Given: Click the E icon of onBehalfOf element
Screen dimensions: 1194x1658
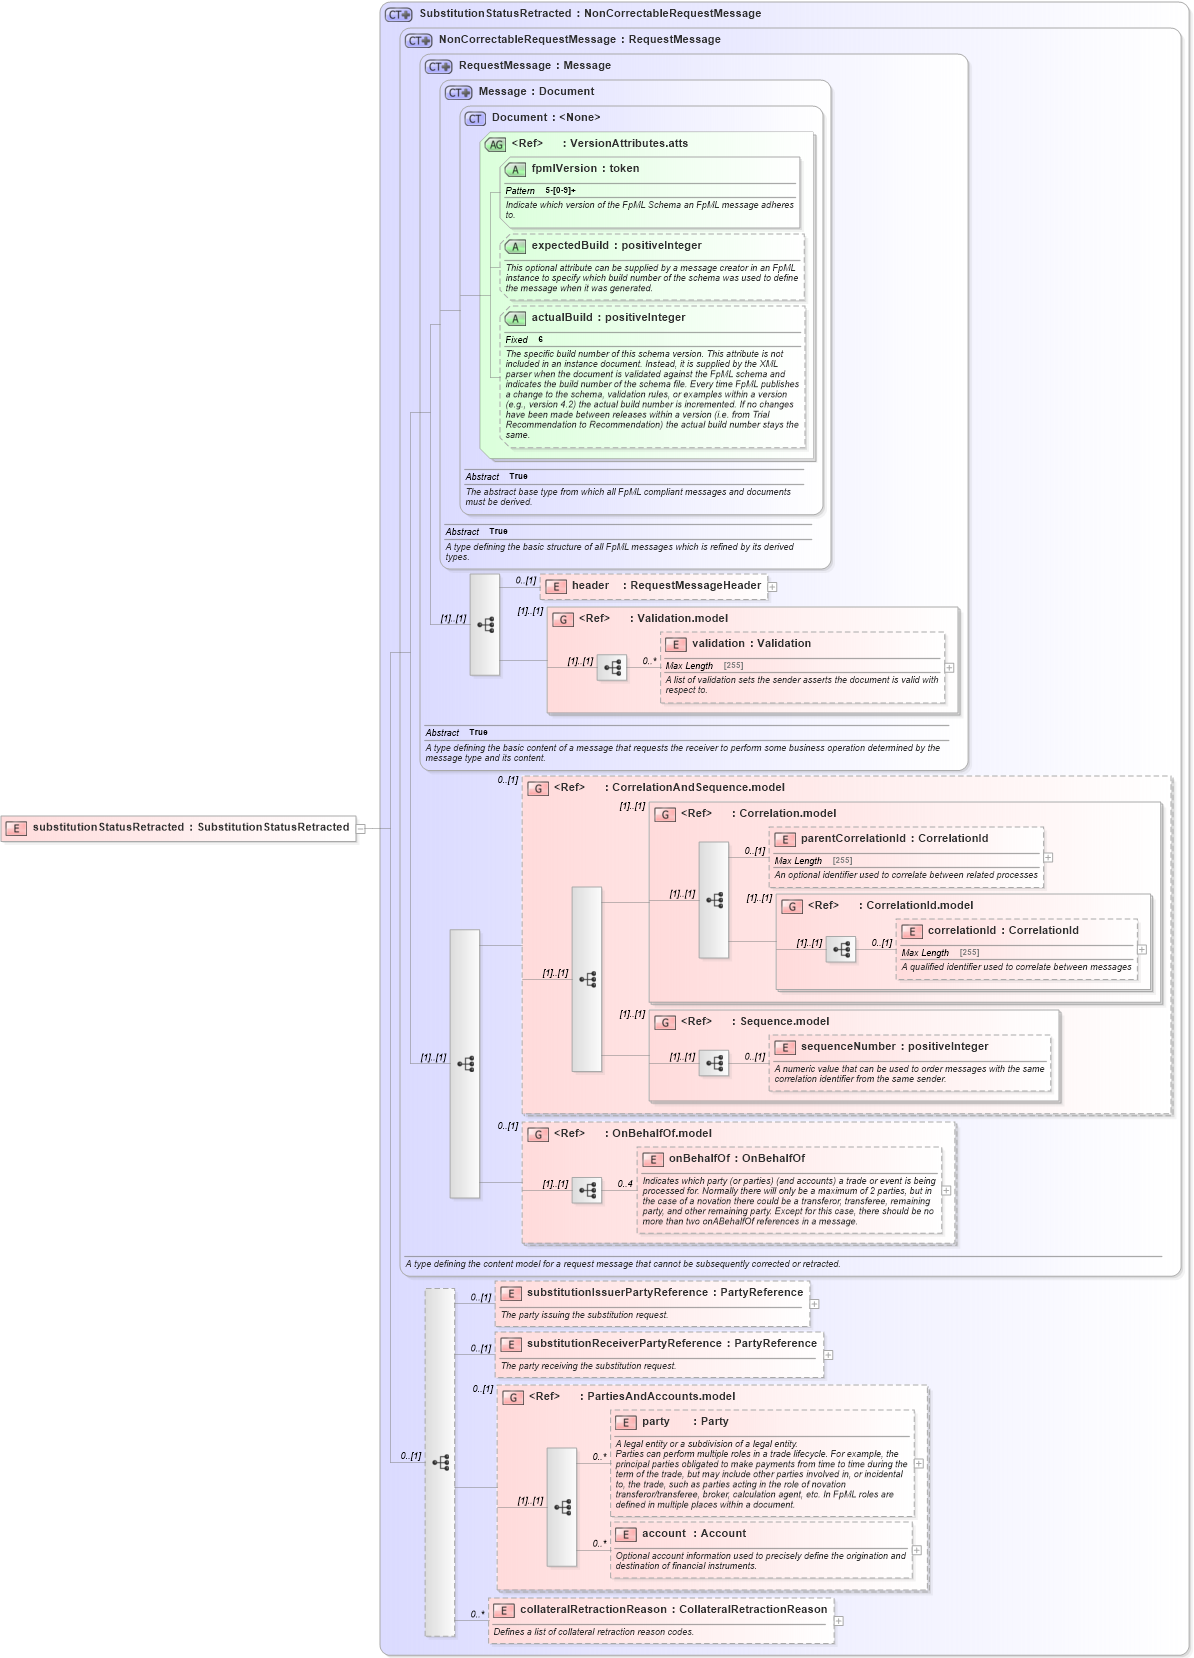Looking at the screenshot, I should [x=653, y=1160].
